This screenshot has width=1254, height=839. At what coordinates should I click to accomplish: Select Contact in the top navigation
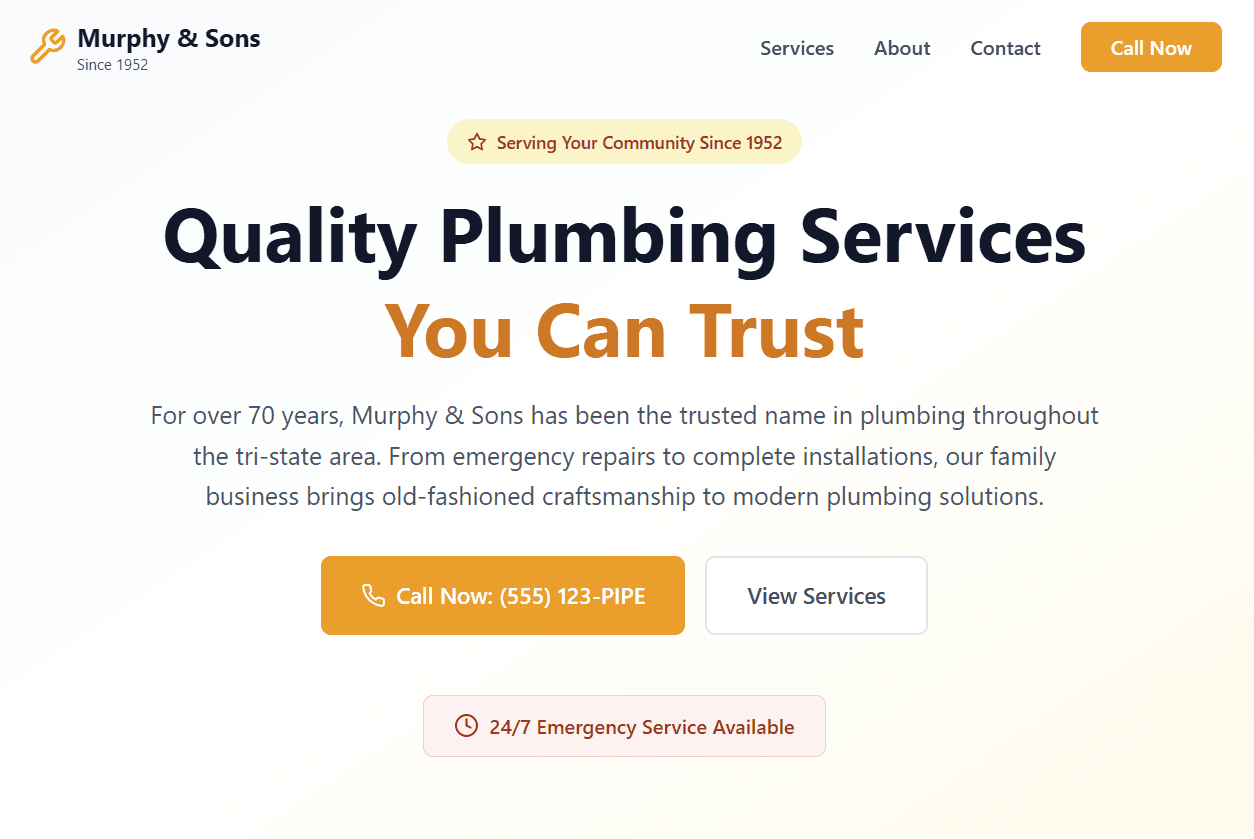click(x=1005, y=48)
